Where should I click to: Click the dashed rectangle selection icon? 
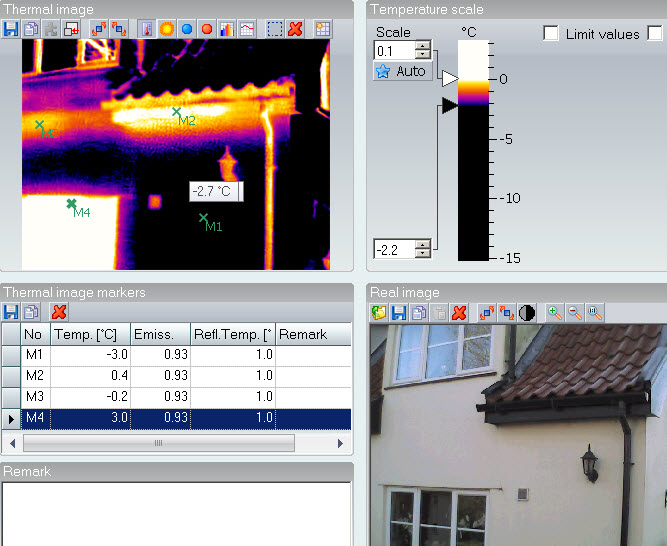click(275, 29)
